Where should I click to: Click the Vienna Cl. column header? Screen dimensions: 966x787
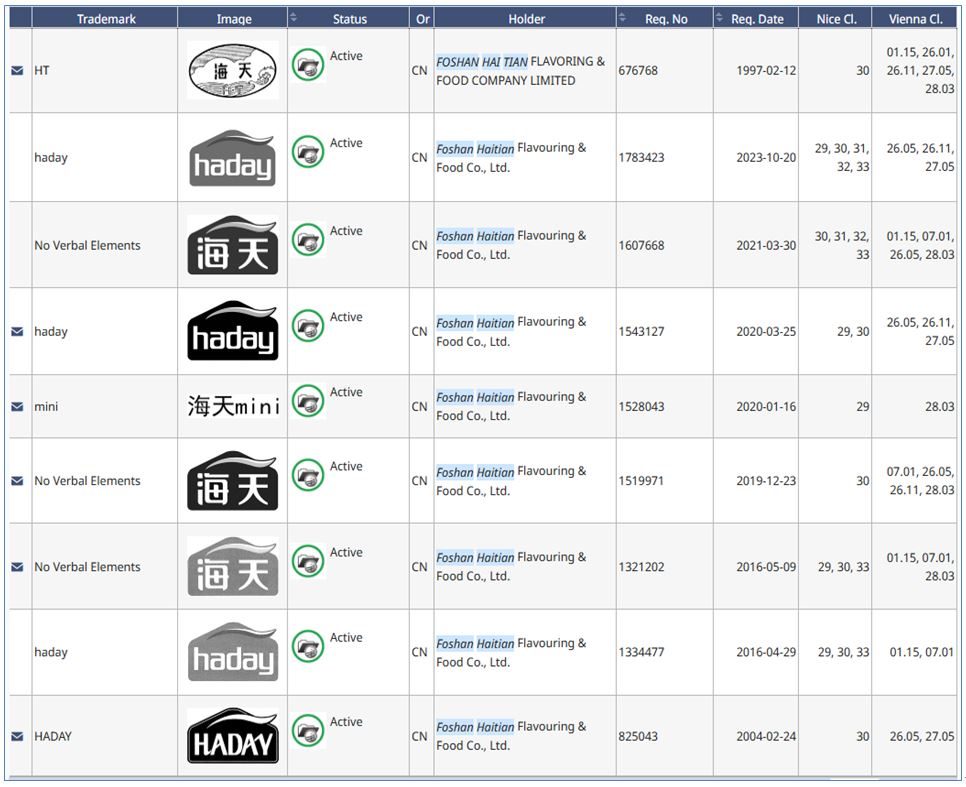914,19
